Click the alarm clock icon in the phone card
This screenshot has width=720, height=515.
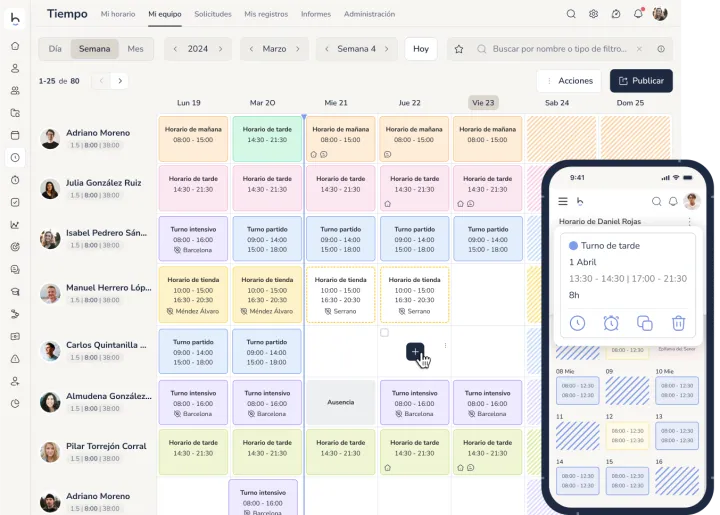click(x=611, y=323)
